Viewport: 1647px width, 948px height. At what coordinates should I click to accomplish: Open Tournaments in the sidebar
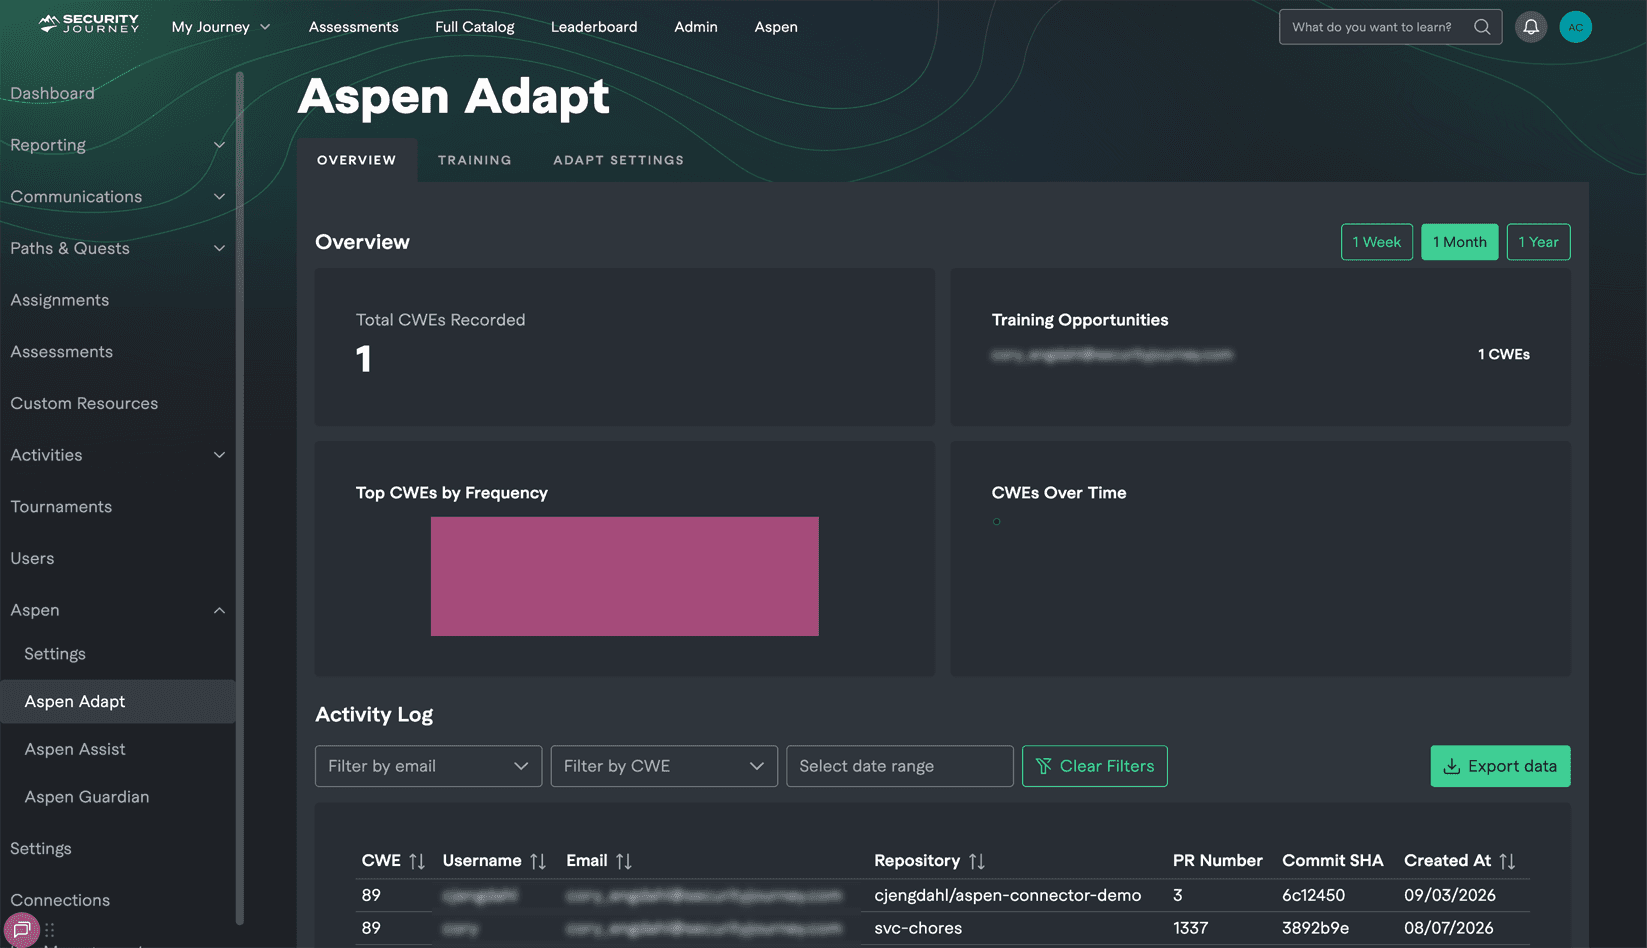[x=61, y=507]
